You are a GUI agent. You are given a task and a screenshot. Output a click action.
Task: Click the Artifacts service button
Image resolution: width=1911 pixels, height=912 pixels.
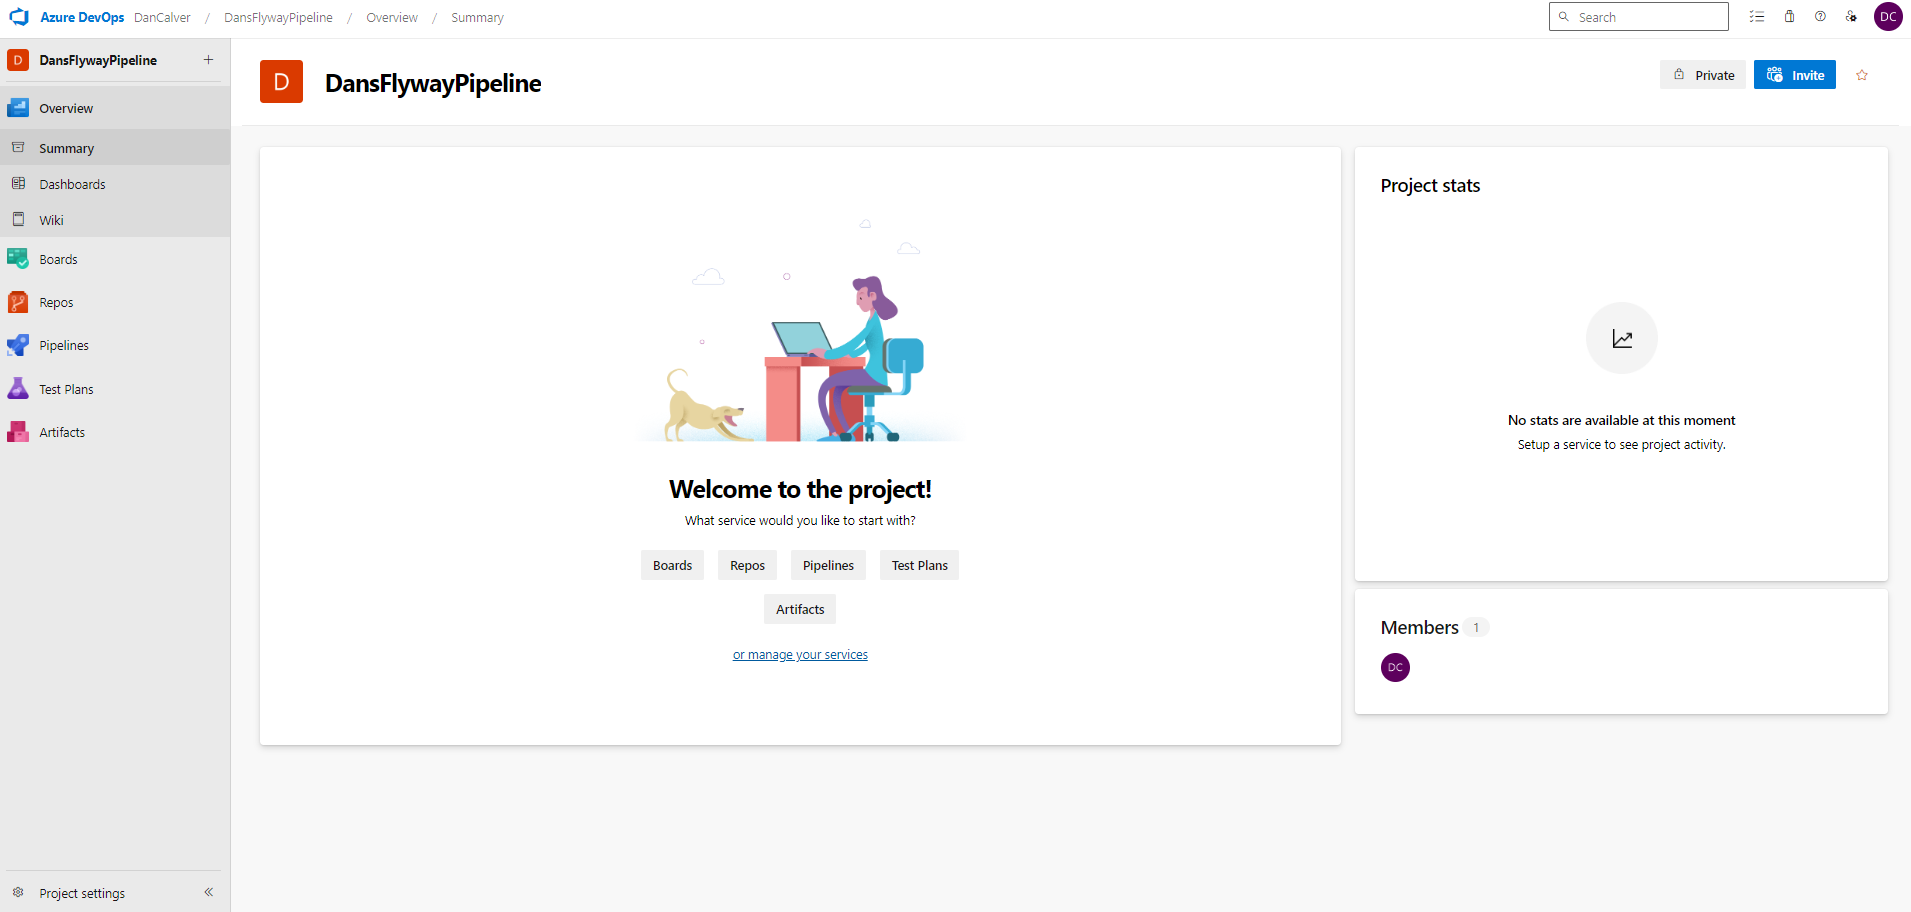point(800,609)
